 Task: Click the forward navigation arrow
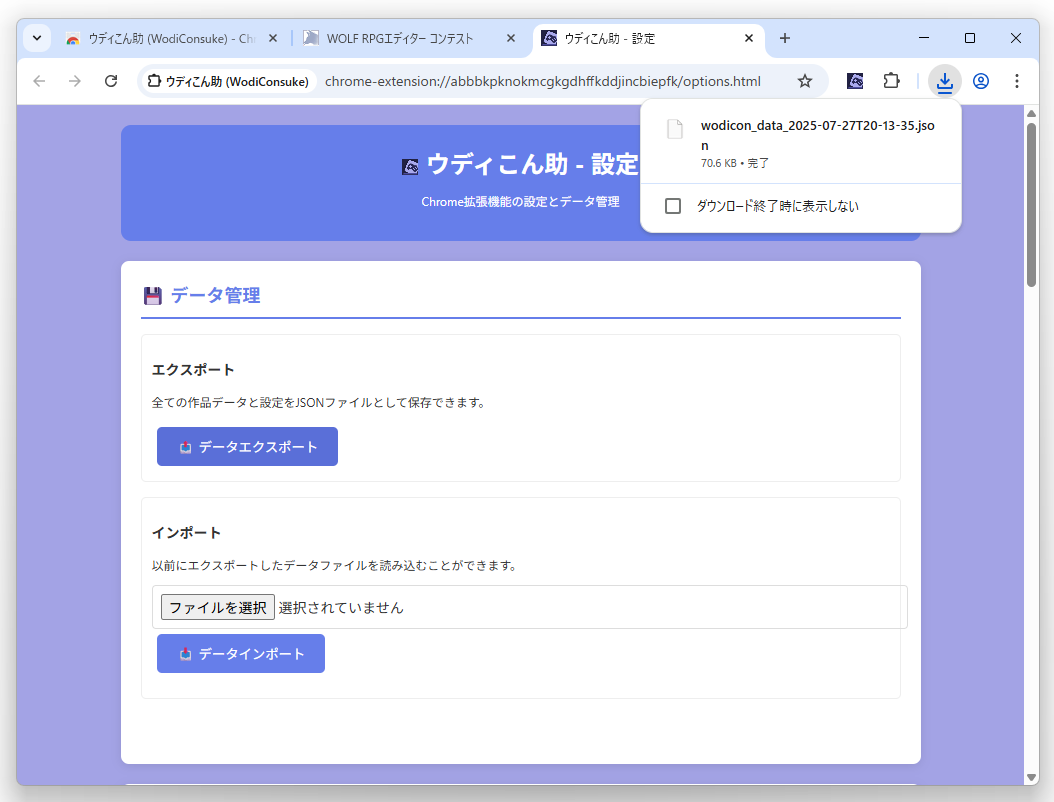(74, 81)
